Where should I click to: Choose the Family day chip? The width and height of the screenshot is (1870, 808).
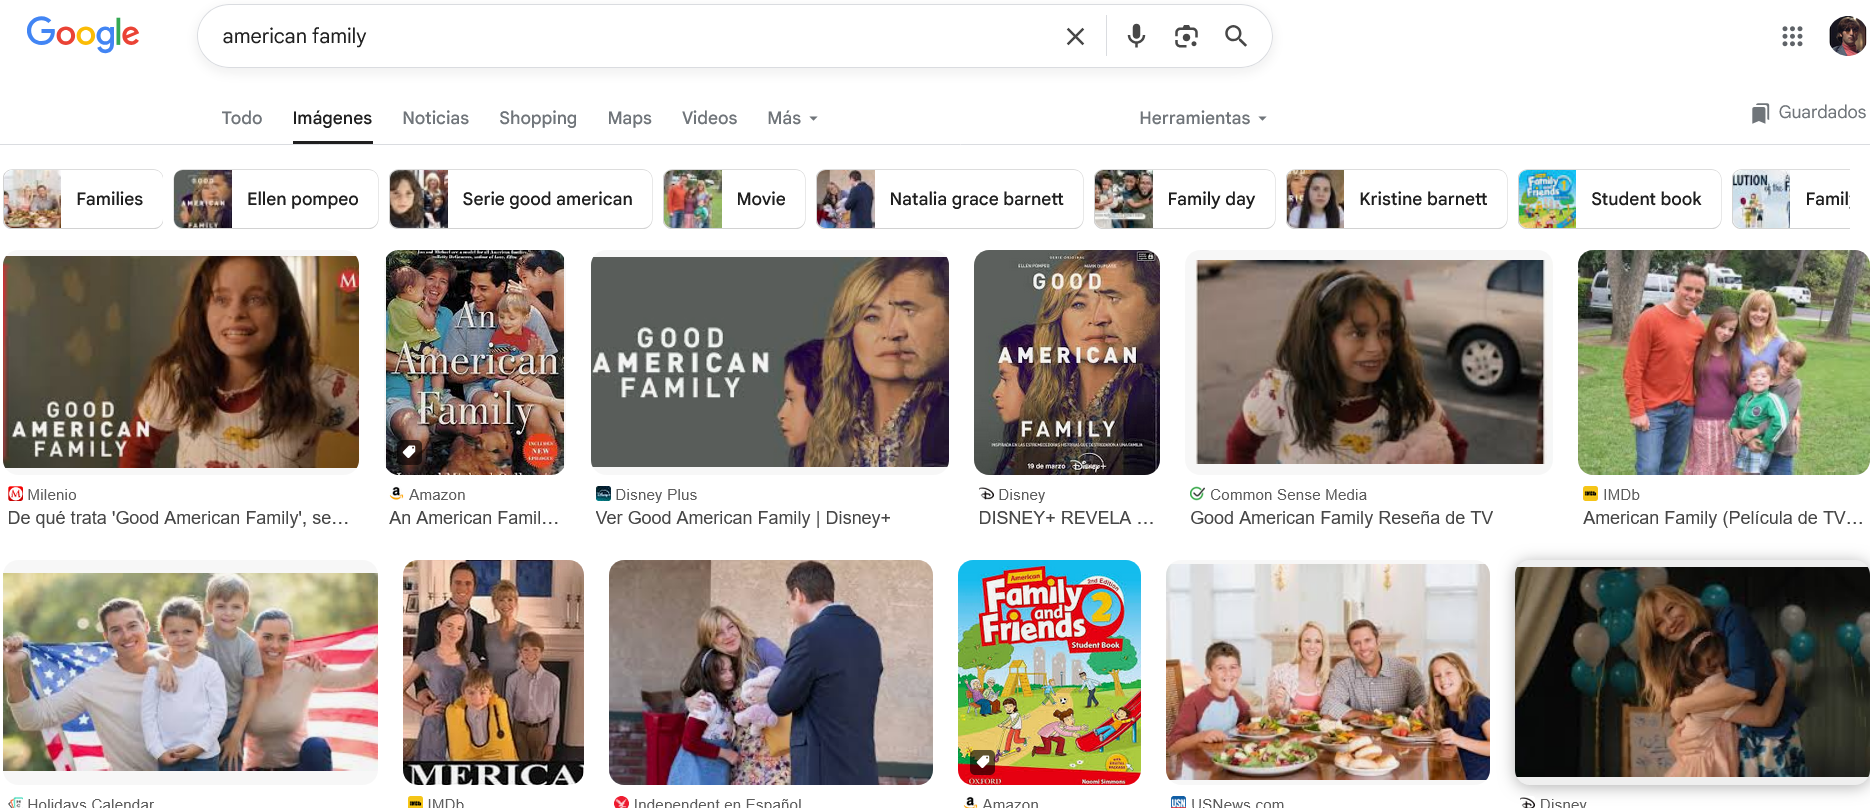click(1184, 199)
